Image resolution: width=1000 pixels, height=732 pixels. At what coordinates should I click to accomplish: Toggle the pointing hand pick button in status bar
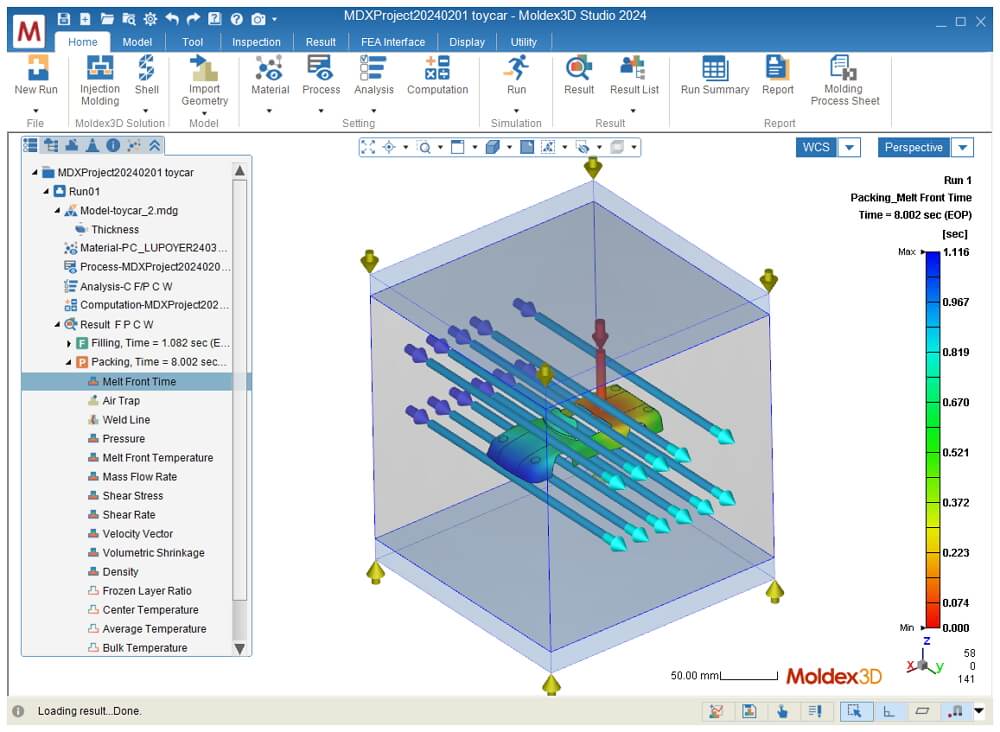(783, 711)
